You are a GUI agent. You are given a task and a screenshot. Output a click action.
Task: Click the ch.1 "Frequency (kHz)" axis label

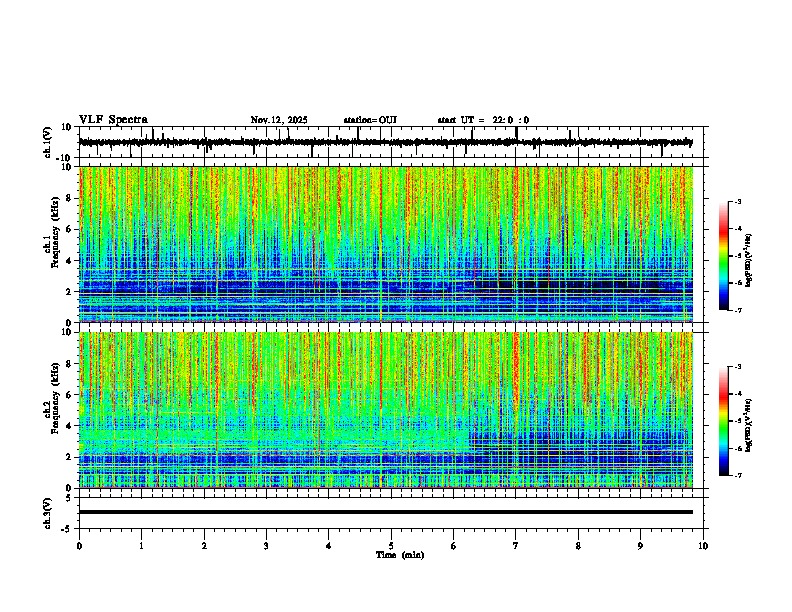(x=55, y=233)
